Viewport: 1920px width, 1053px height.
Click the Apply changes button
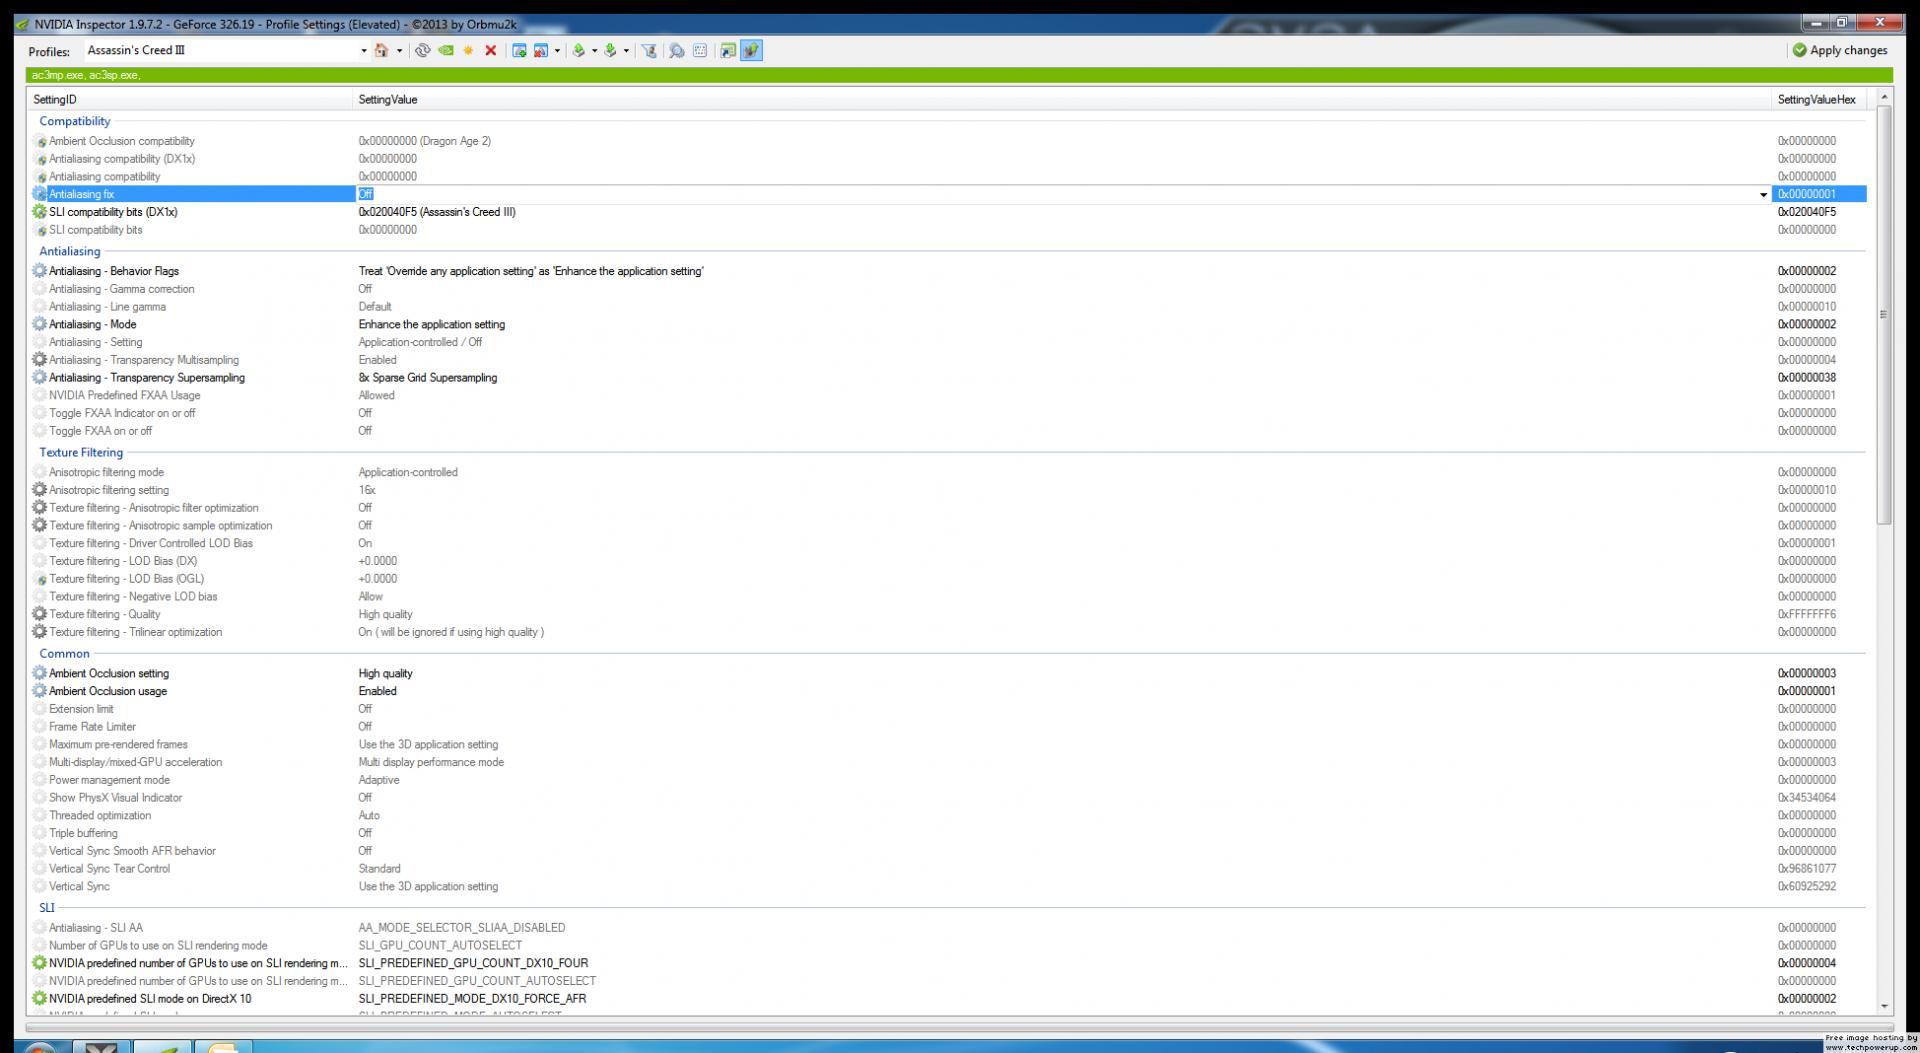pos(1840,50)
